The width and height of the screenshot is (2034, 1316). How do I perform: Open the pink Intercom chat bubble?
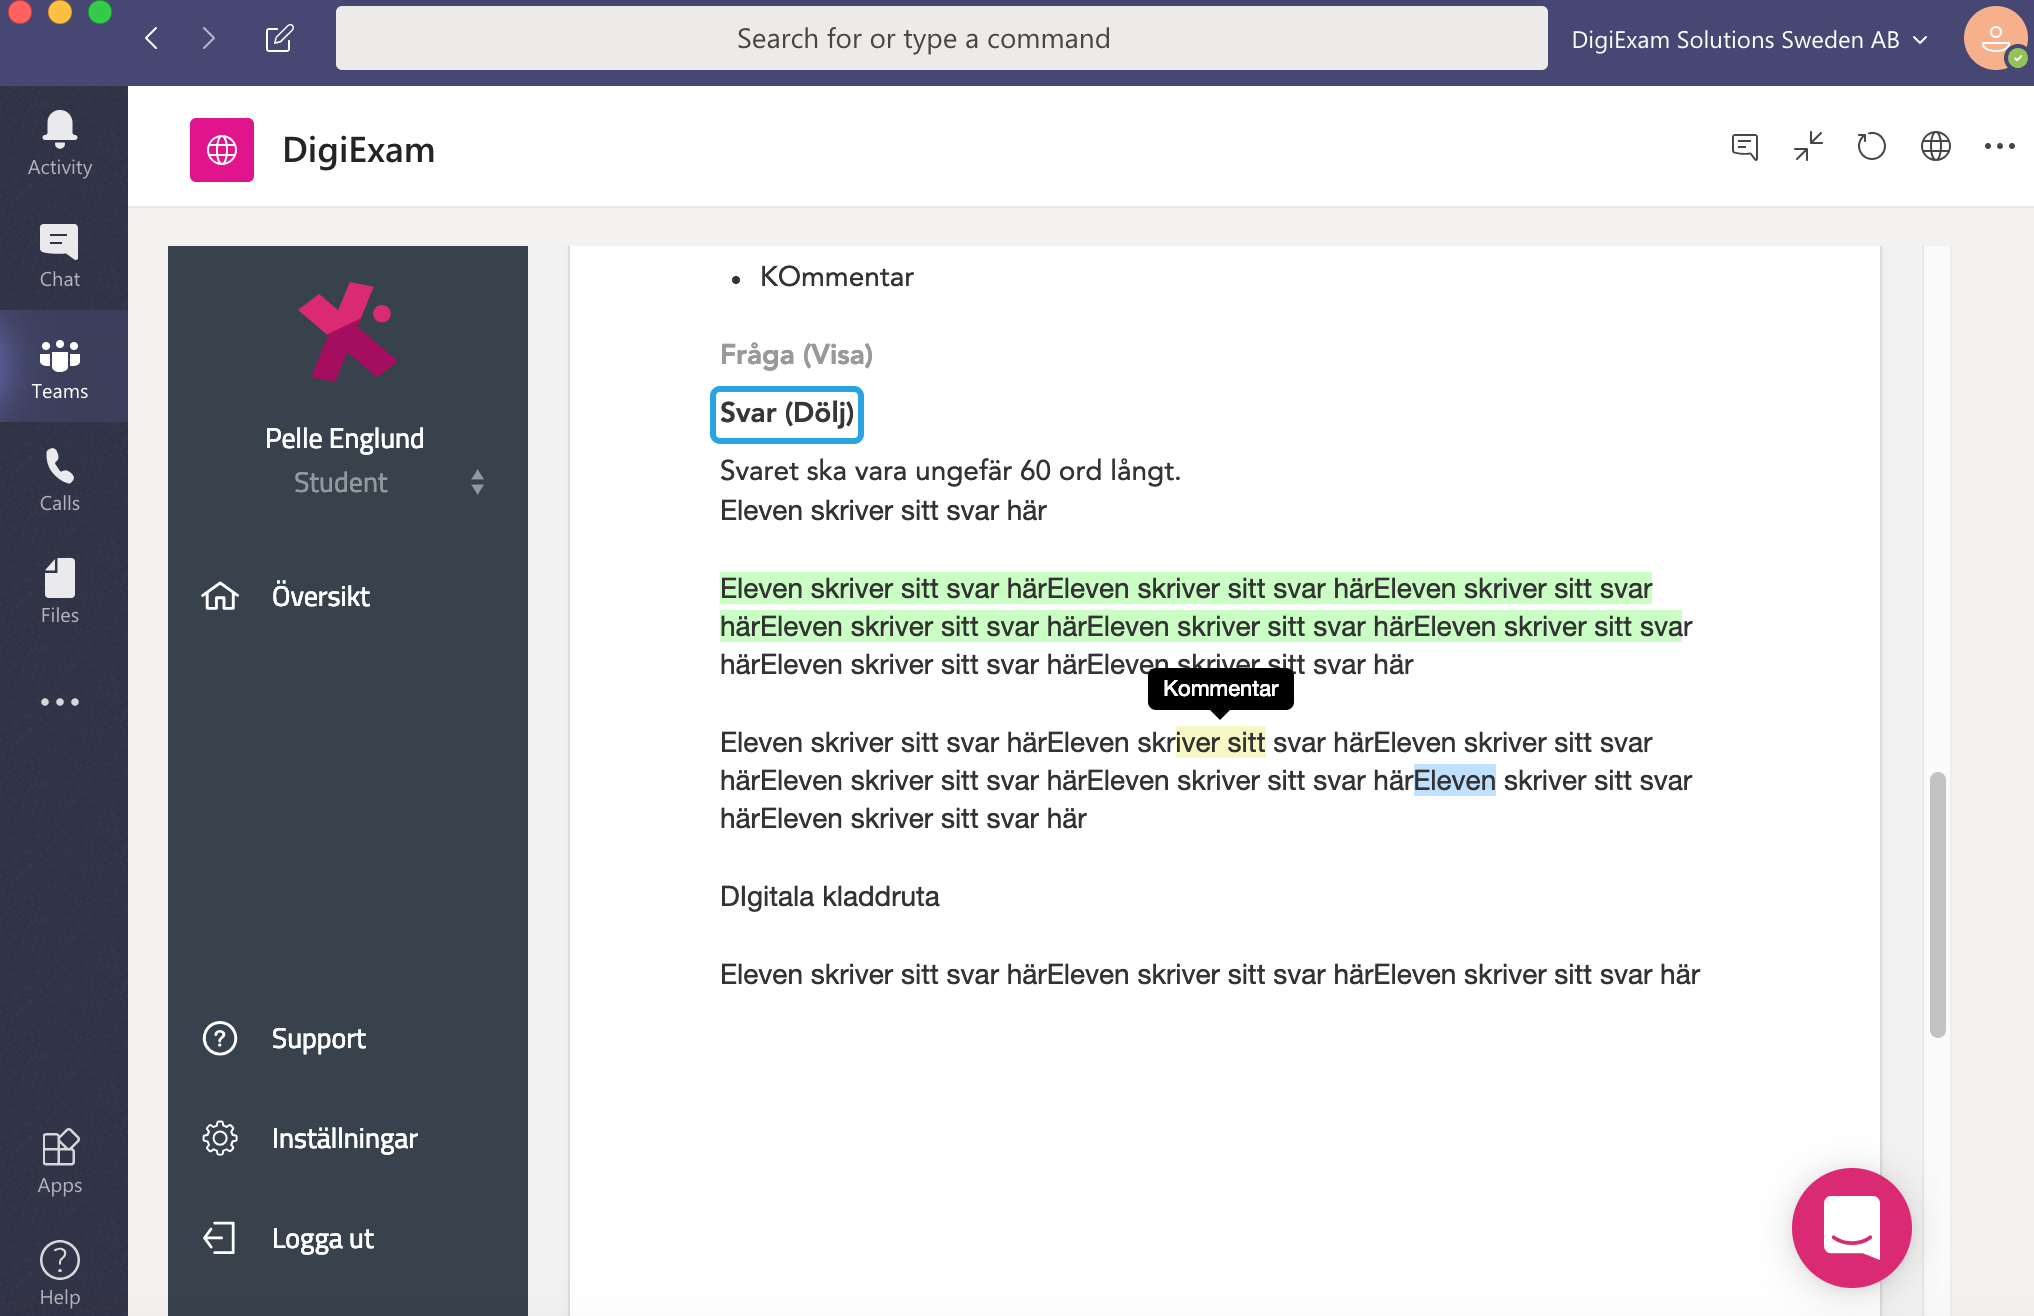[1851, 1228]
